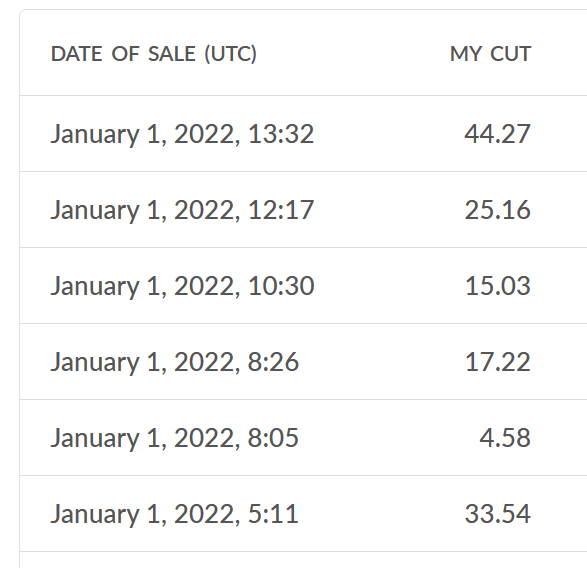Click the 44.27 cut value
The width and height of the screenshot is (587, 568).
497,134
